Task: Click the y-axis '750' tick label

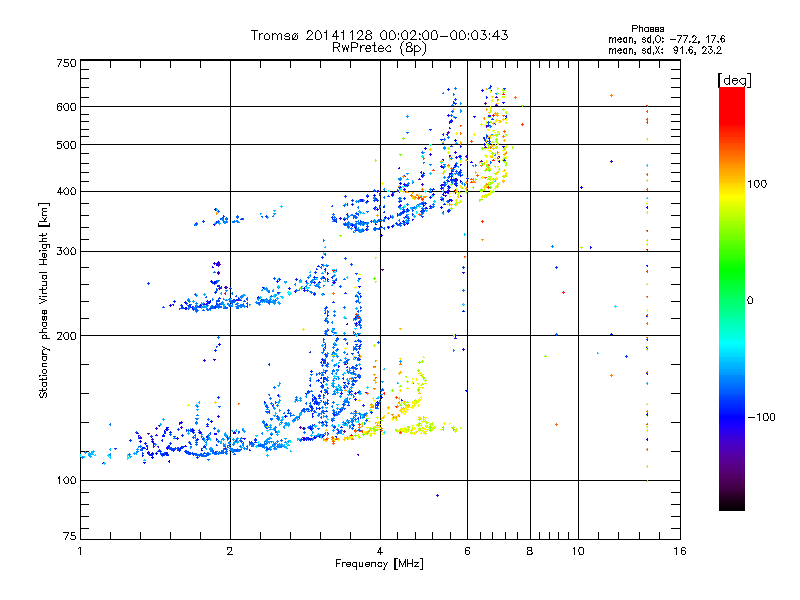Action: click(66, 63)
